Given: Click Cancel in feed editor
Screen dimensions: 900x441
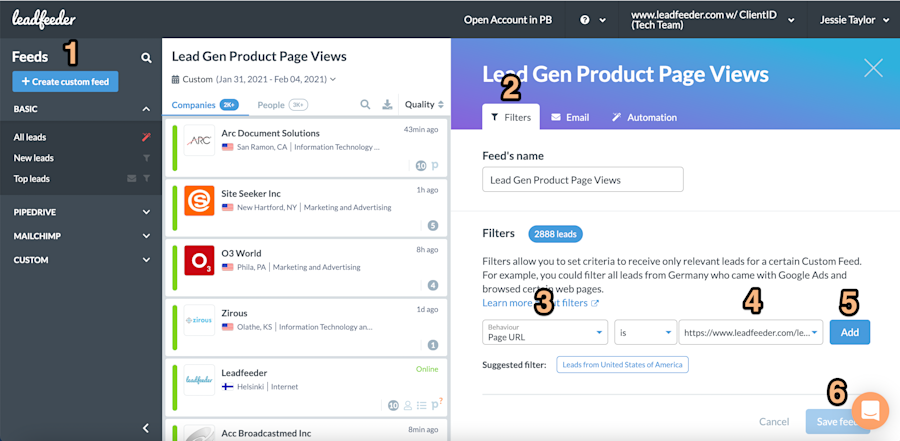Looking at the screenshot, I should coord(774,421).
